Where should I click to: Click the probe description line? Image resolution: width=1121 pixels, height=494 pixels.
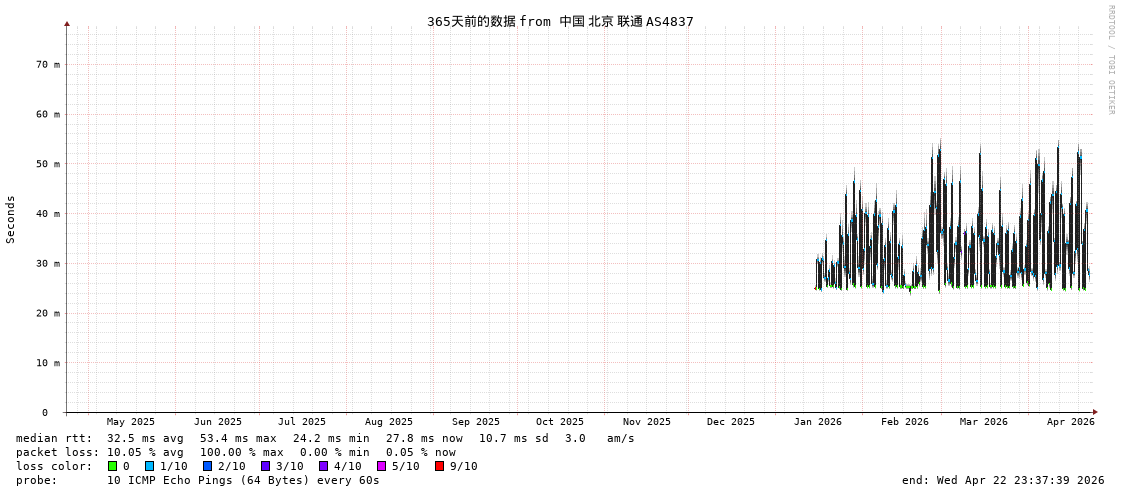[x=198, y=480]
